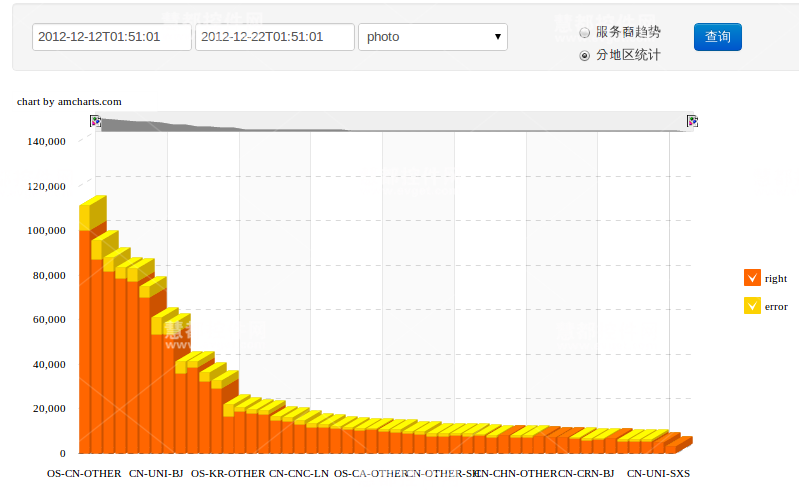
Task: Toggle the error series legend checkbox
Action: click(752, 306)
